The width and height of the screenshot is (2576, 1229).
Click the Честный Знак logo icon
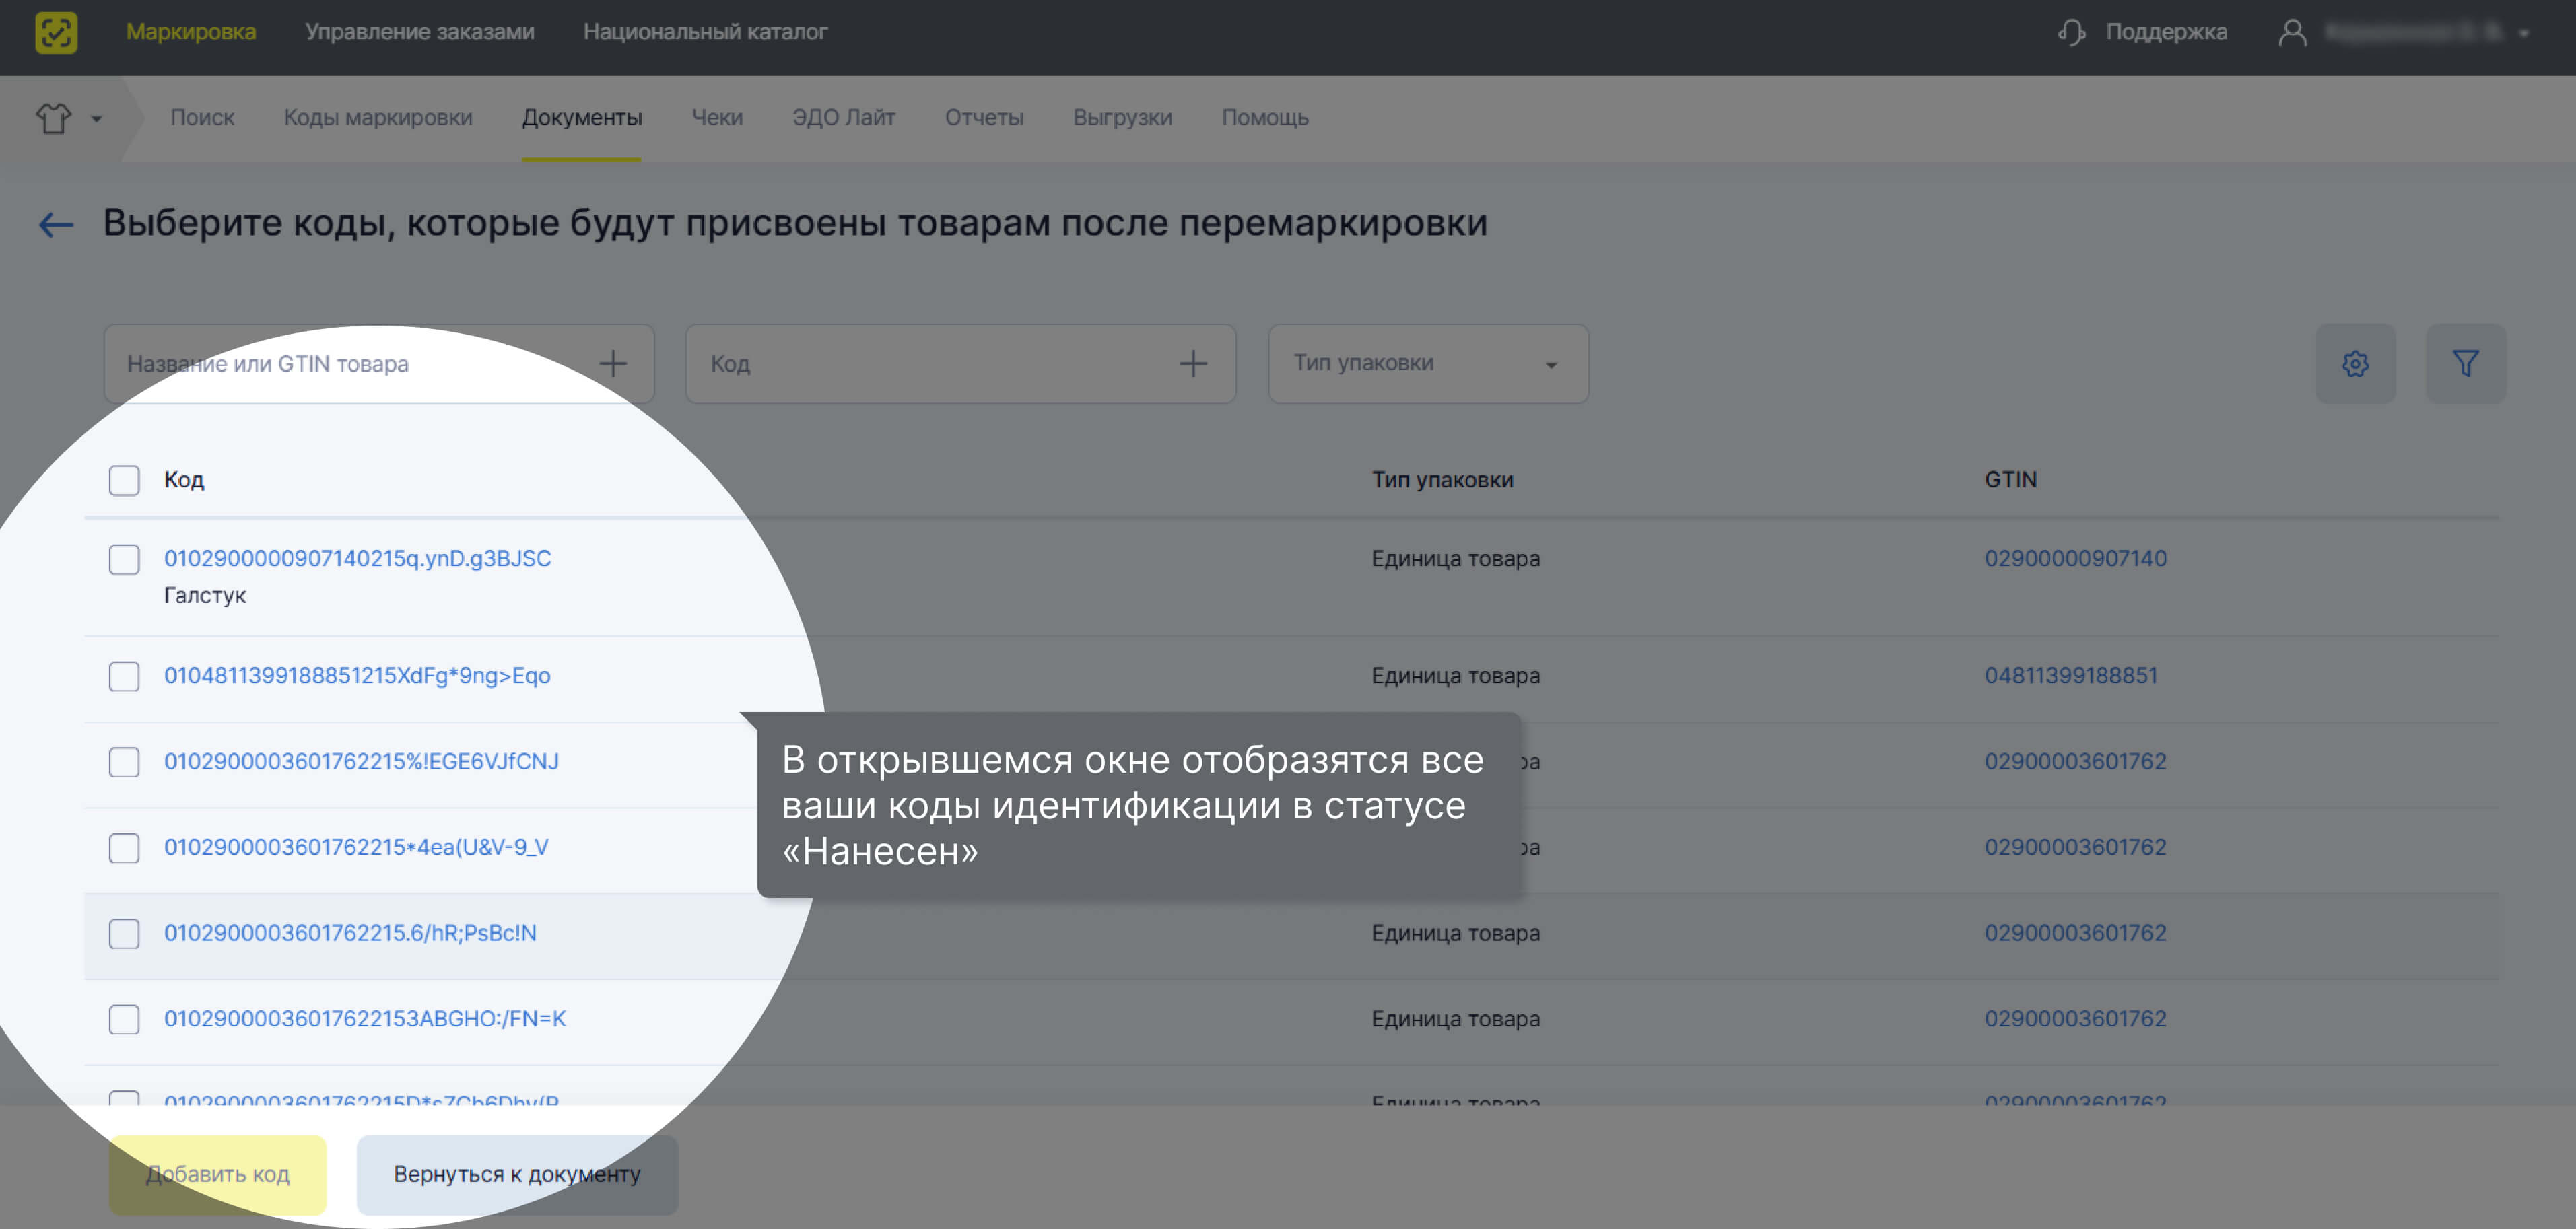point(57,32)
